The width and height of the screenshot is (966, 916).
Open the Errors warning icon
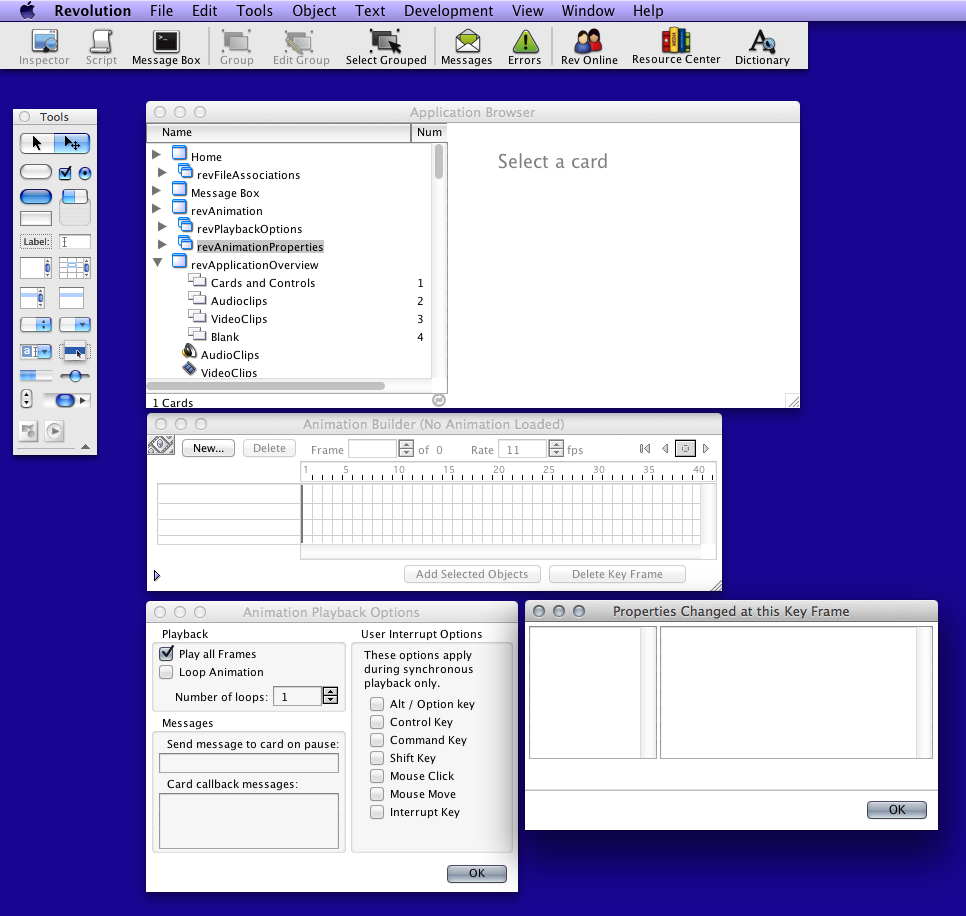click(524, 46)
